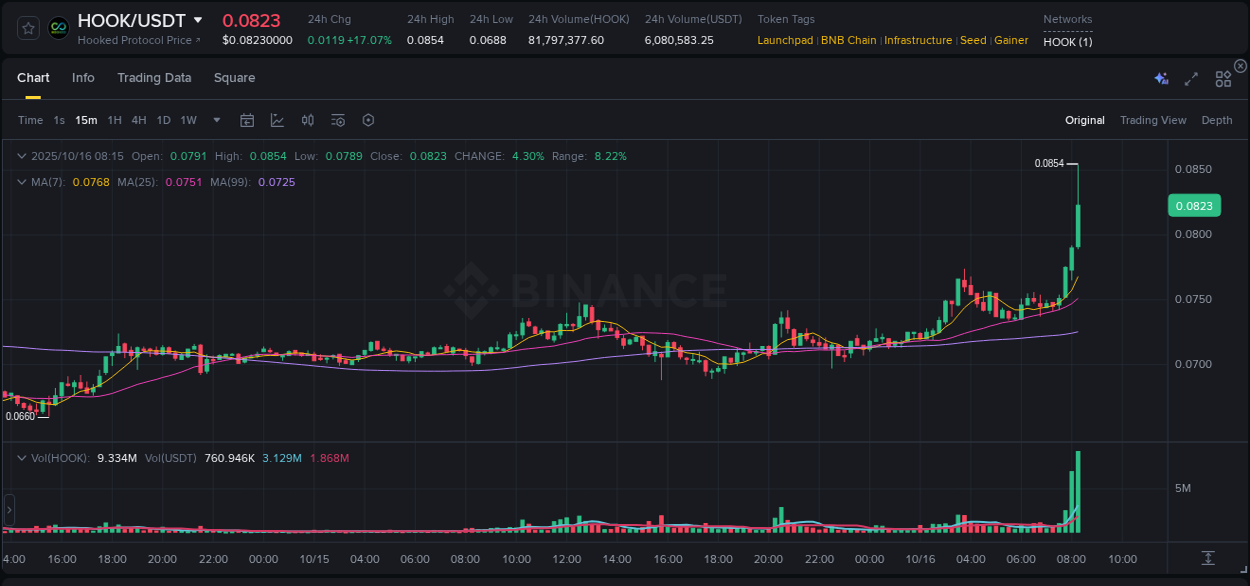Switch to the Depth chart view
Viewport: 1250px width, 586px height.
point(1217,120)
